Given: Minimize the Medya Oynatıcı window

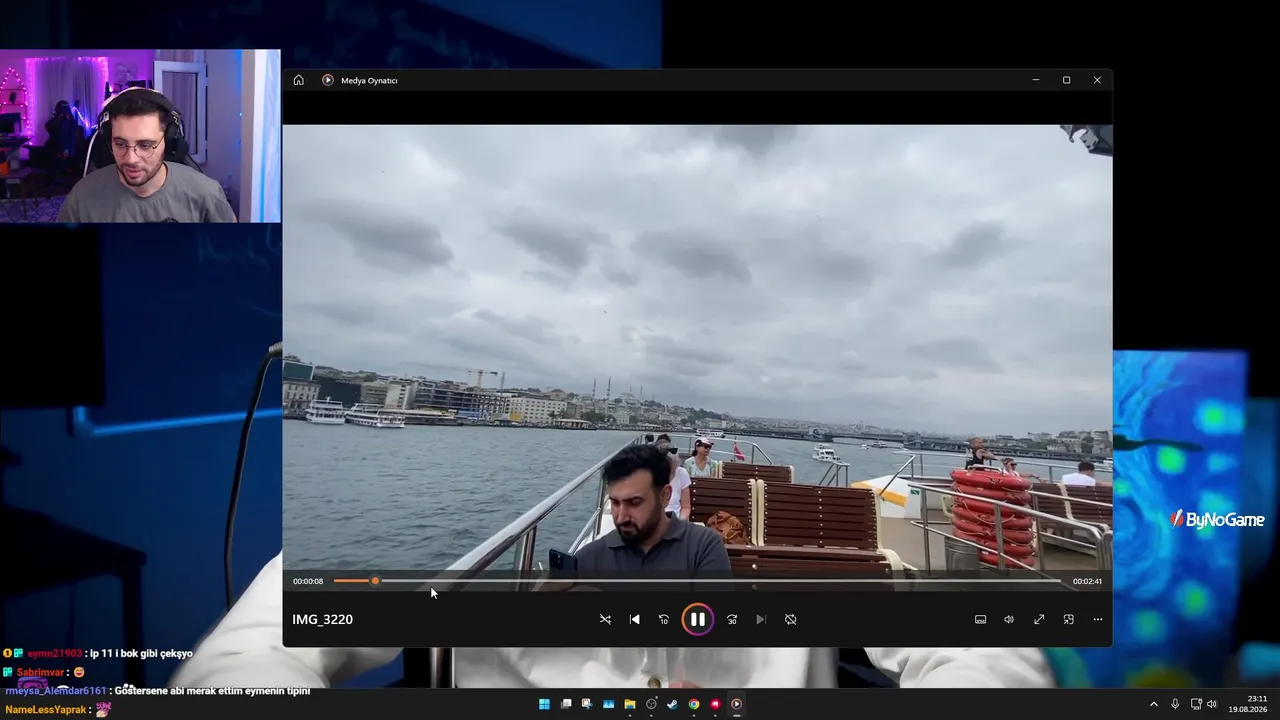Looking at the screenshot, I should point(1036,80).
